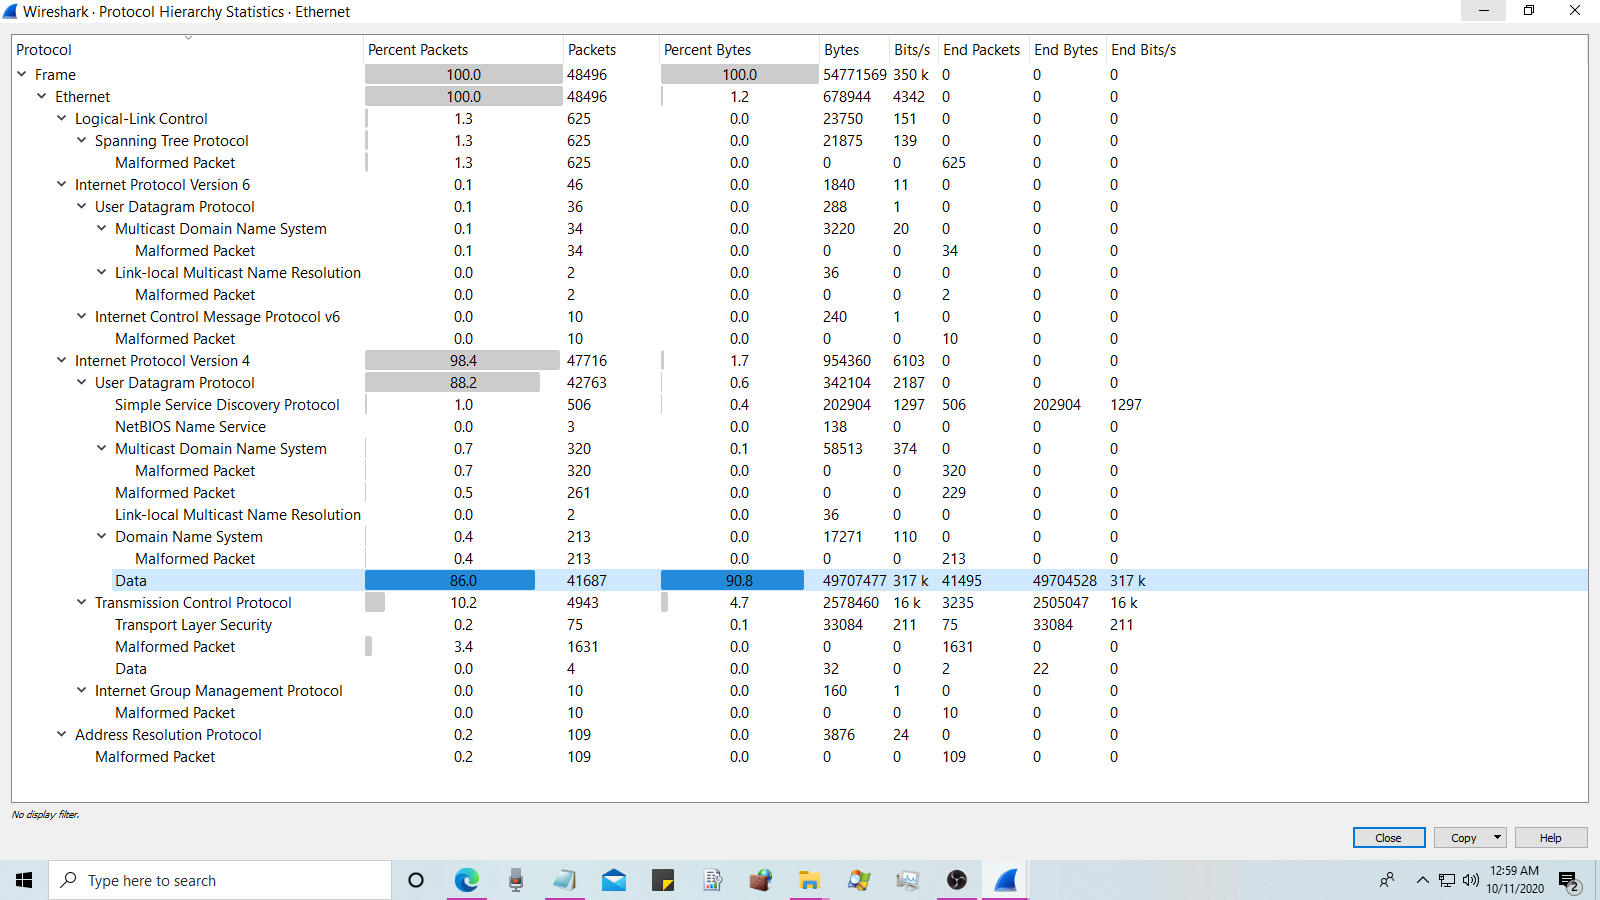Open the network status tray icon
The width and height of the screenshot is (1600, 900).
(x=1447, y=880)
